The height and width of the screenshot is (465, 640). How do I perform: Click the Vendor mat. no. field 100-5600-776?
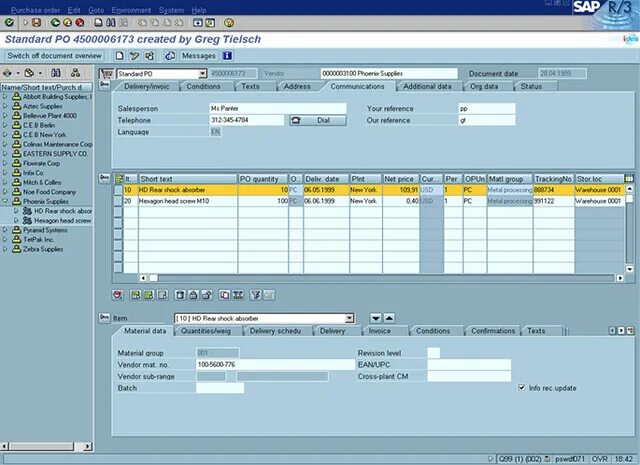276,365
